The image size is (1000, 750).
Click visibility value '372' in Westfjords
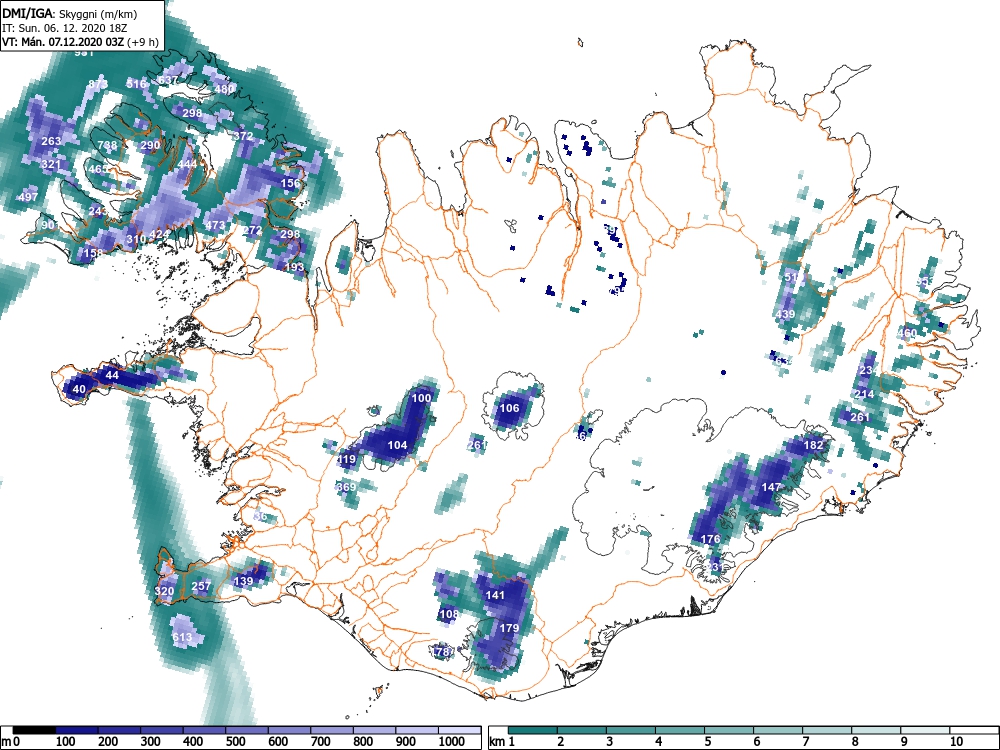pyautogui.click(x=243, y=136)
